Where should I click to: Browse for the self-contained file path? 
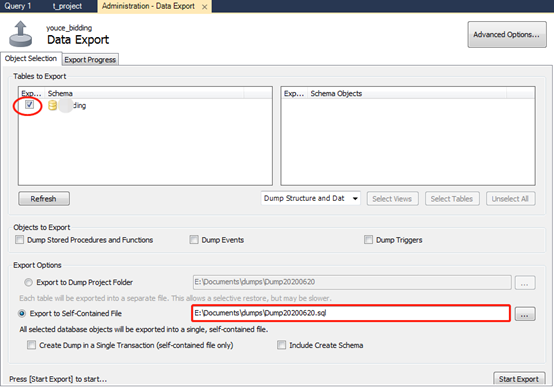tap(525, 314)
